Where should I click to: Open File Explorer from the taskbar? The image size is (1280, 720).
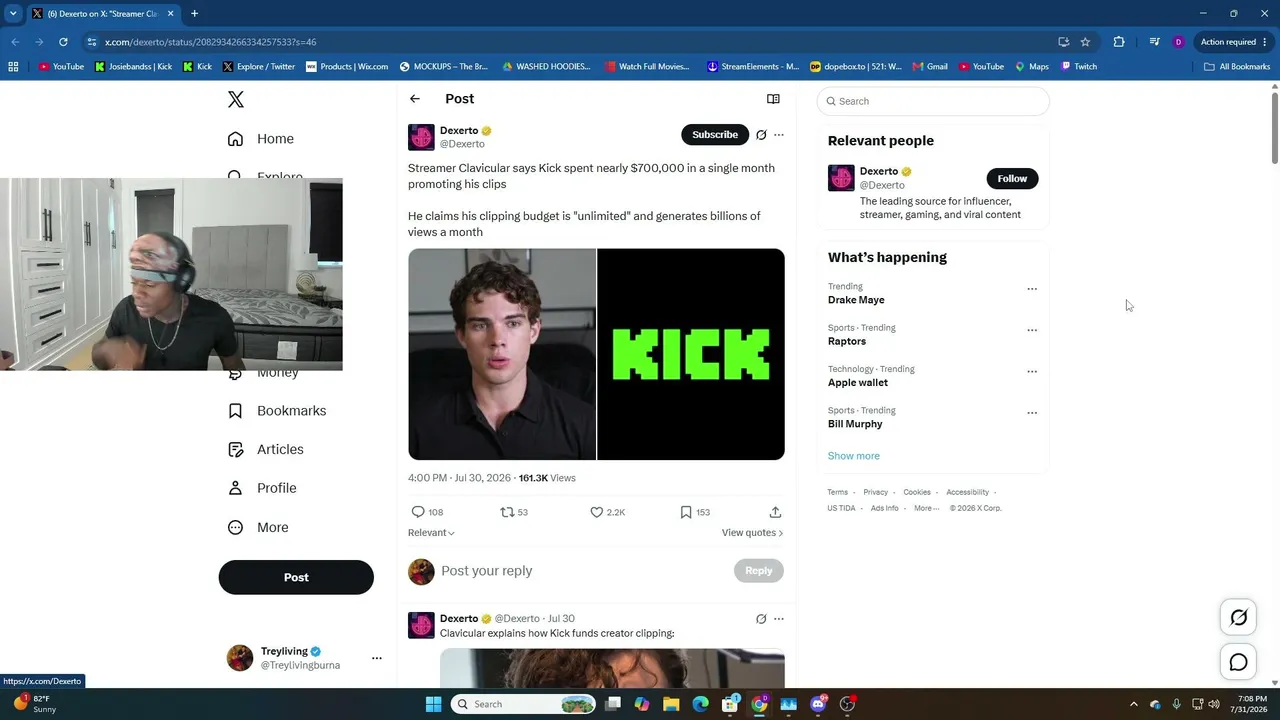click(x=671, y=704)
